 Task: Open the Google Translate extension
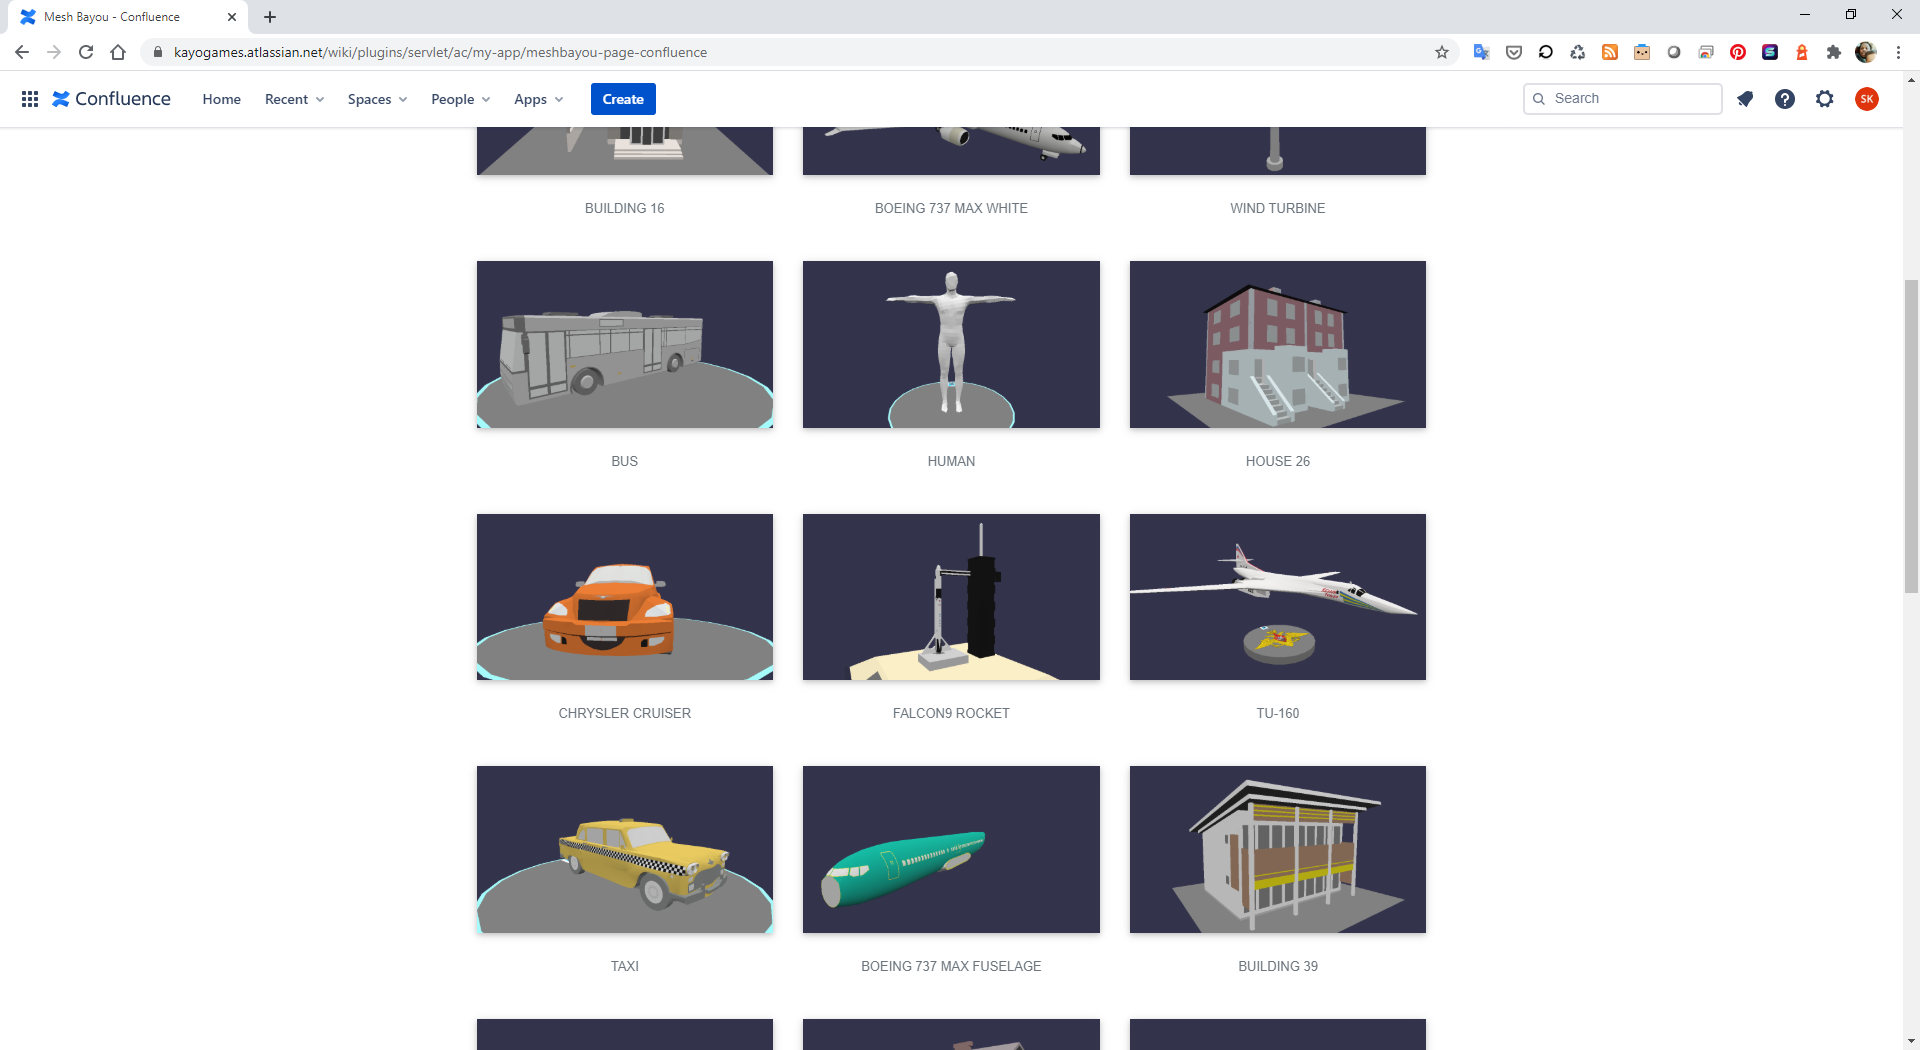1482,52
